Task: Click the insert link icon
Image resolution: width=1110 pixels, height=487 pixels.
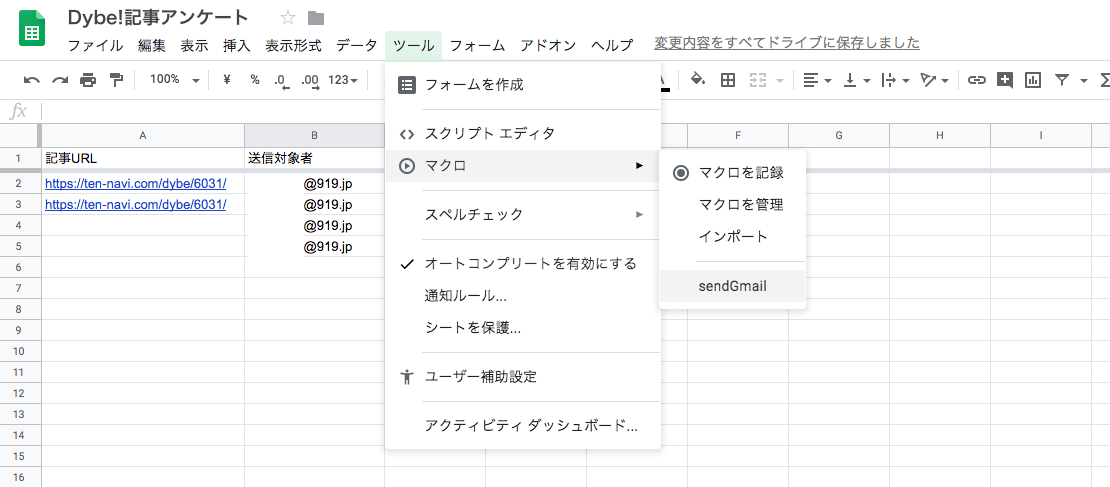Action: pos(976,80)
